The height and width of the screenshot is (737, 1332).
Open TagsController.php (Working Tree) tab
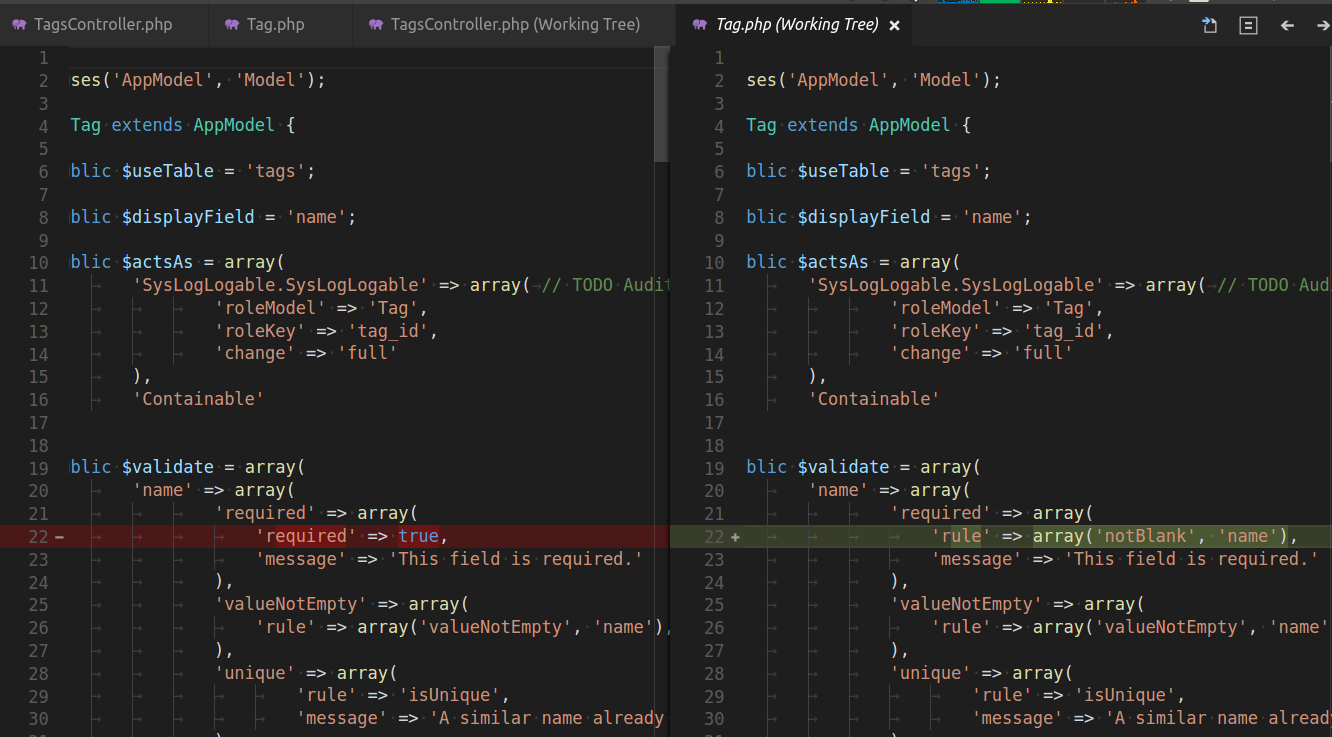[515, 24]
